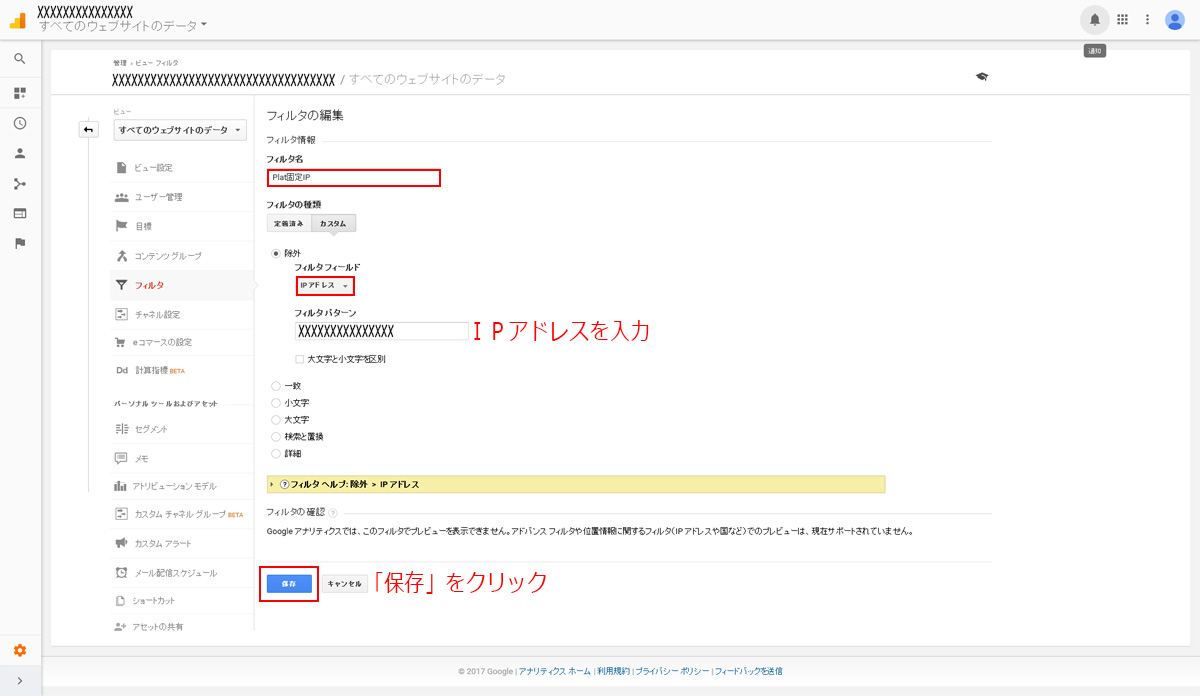Open the user account avatar
The image size is (1200, 696).
1175,19
